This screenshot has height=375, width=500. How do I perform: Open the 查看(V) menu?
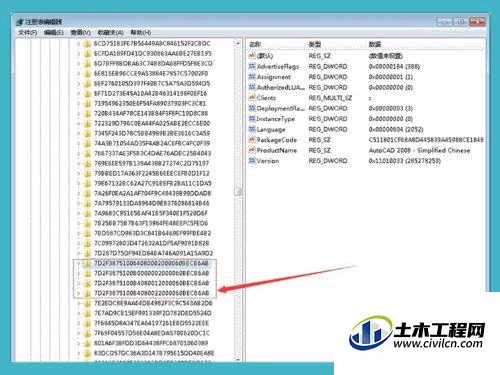(x=81, y=32)
